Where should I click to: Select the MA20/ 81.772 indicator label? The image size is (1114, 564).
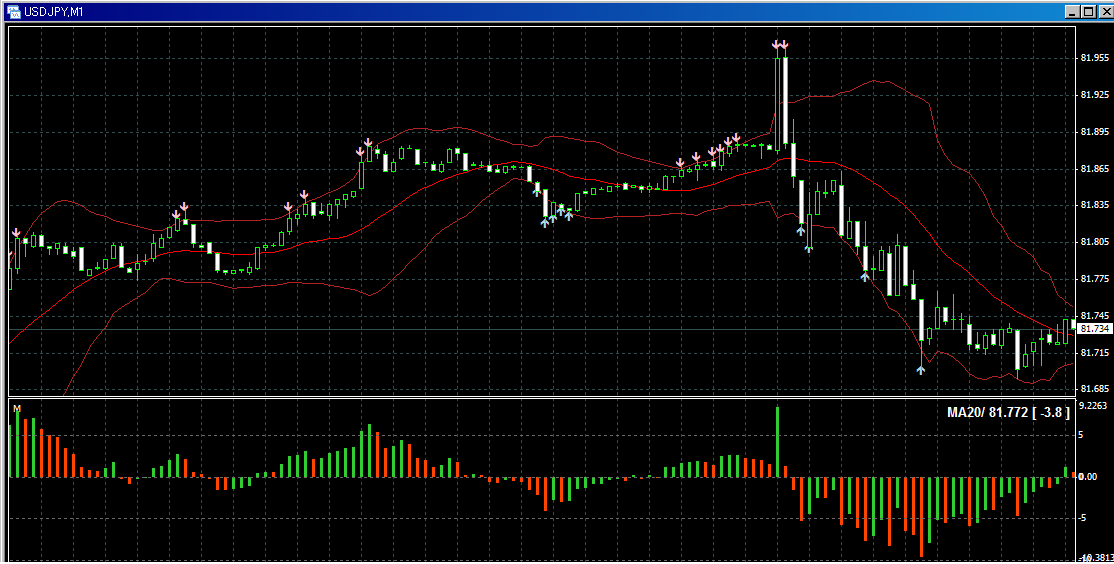(x=1008, y=412)
